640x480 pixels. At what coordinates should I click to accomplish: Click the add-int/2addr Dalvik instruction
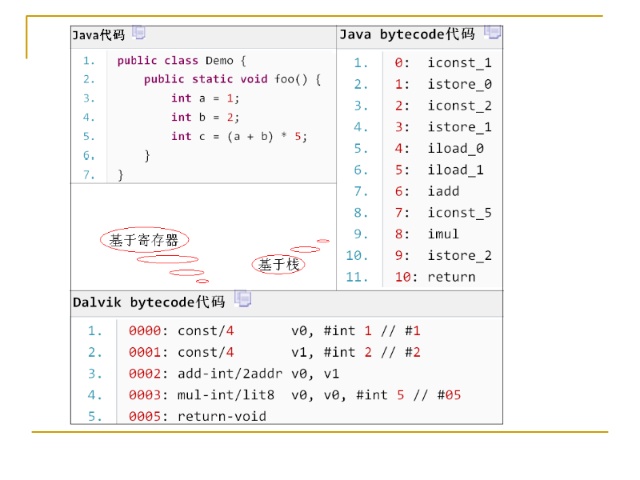(x=230, y=373)
